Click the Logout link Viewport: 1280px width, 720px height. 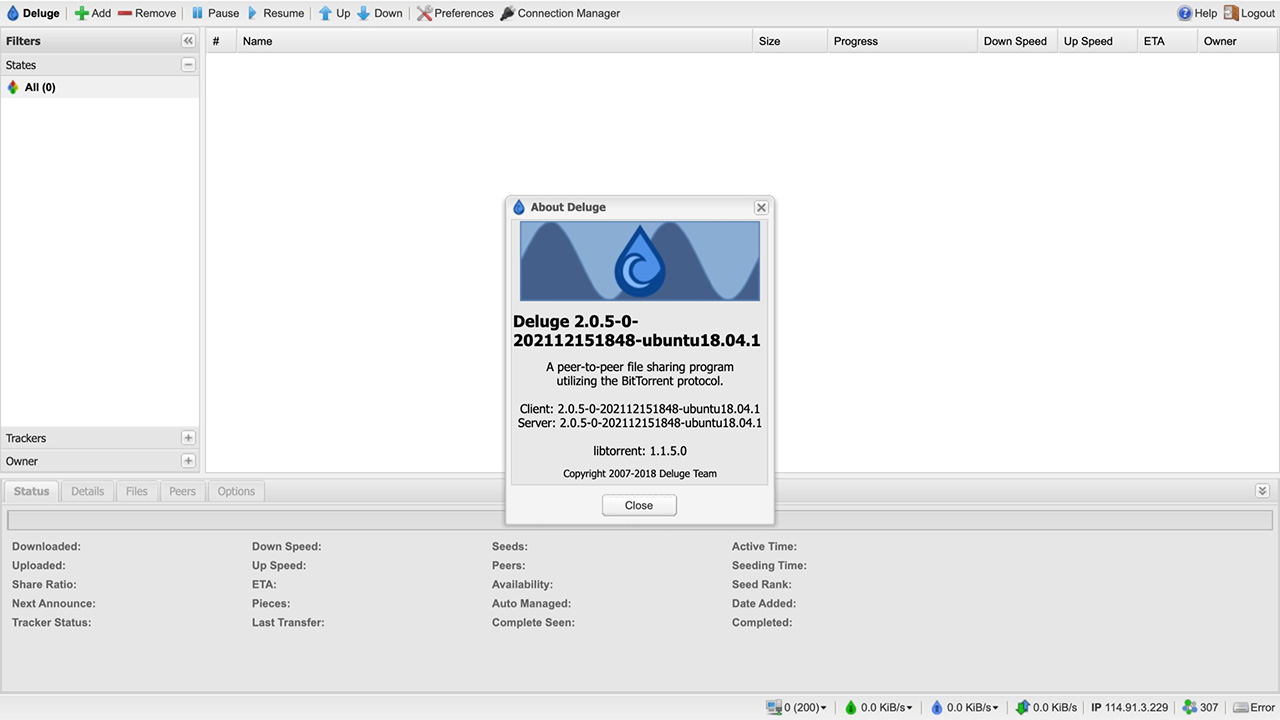point(1251,13)
